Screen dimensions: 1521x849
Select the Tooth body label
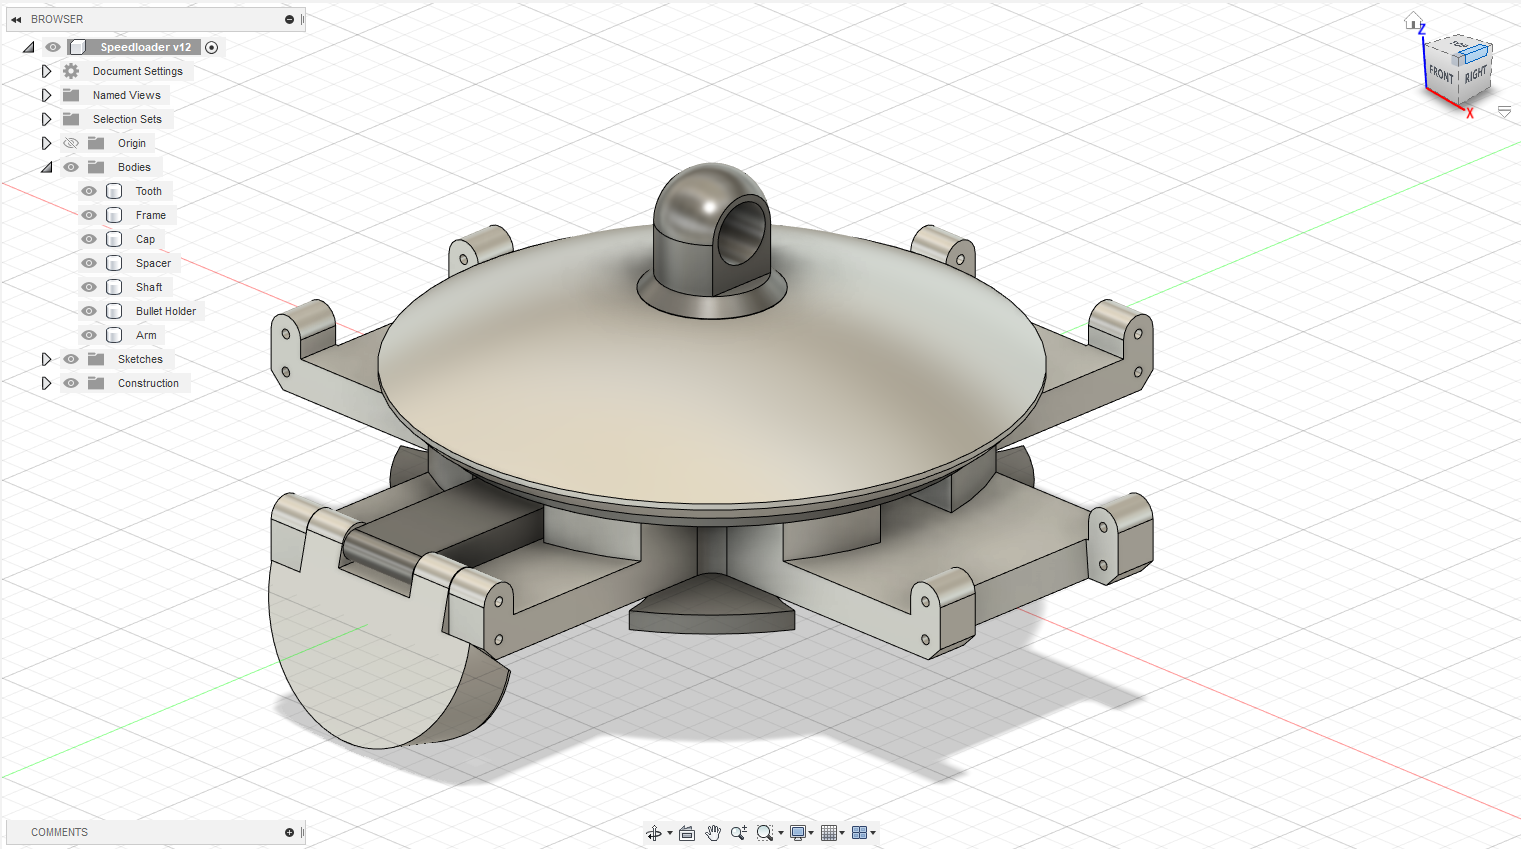(x=149, y=191)
